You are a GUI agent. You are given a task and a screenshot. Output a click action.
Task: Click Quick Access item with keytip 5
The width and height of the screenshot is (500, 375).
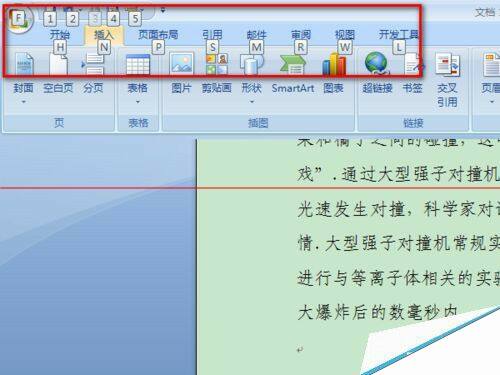pyautogui.click(x=135, y=19)
